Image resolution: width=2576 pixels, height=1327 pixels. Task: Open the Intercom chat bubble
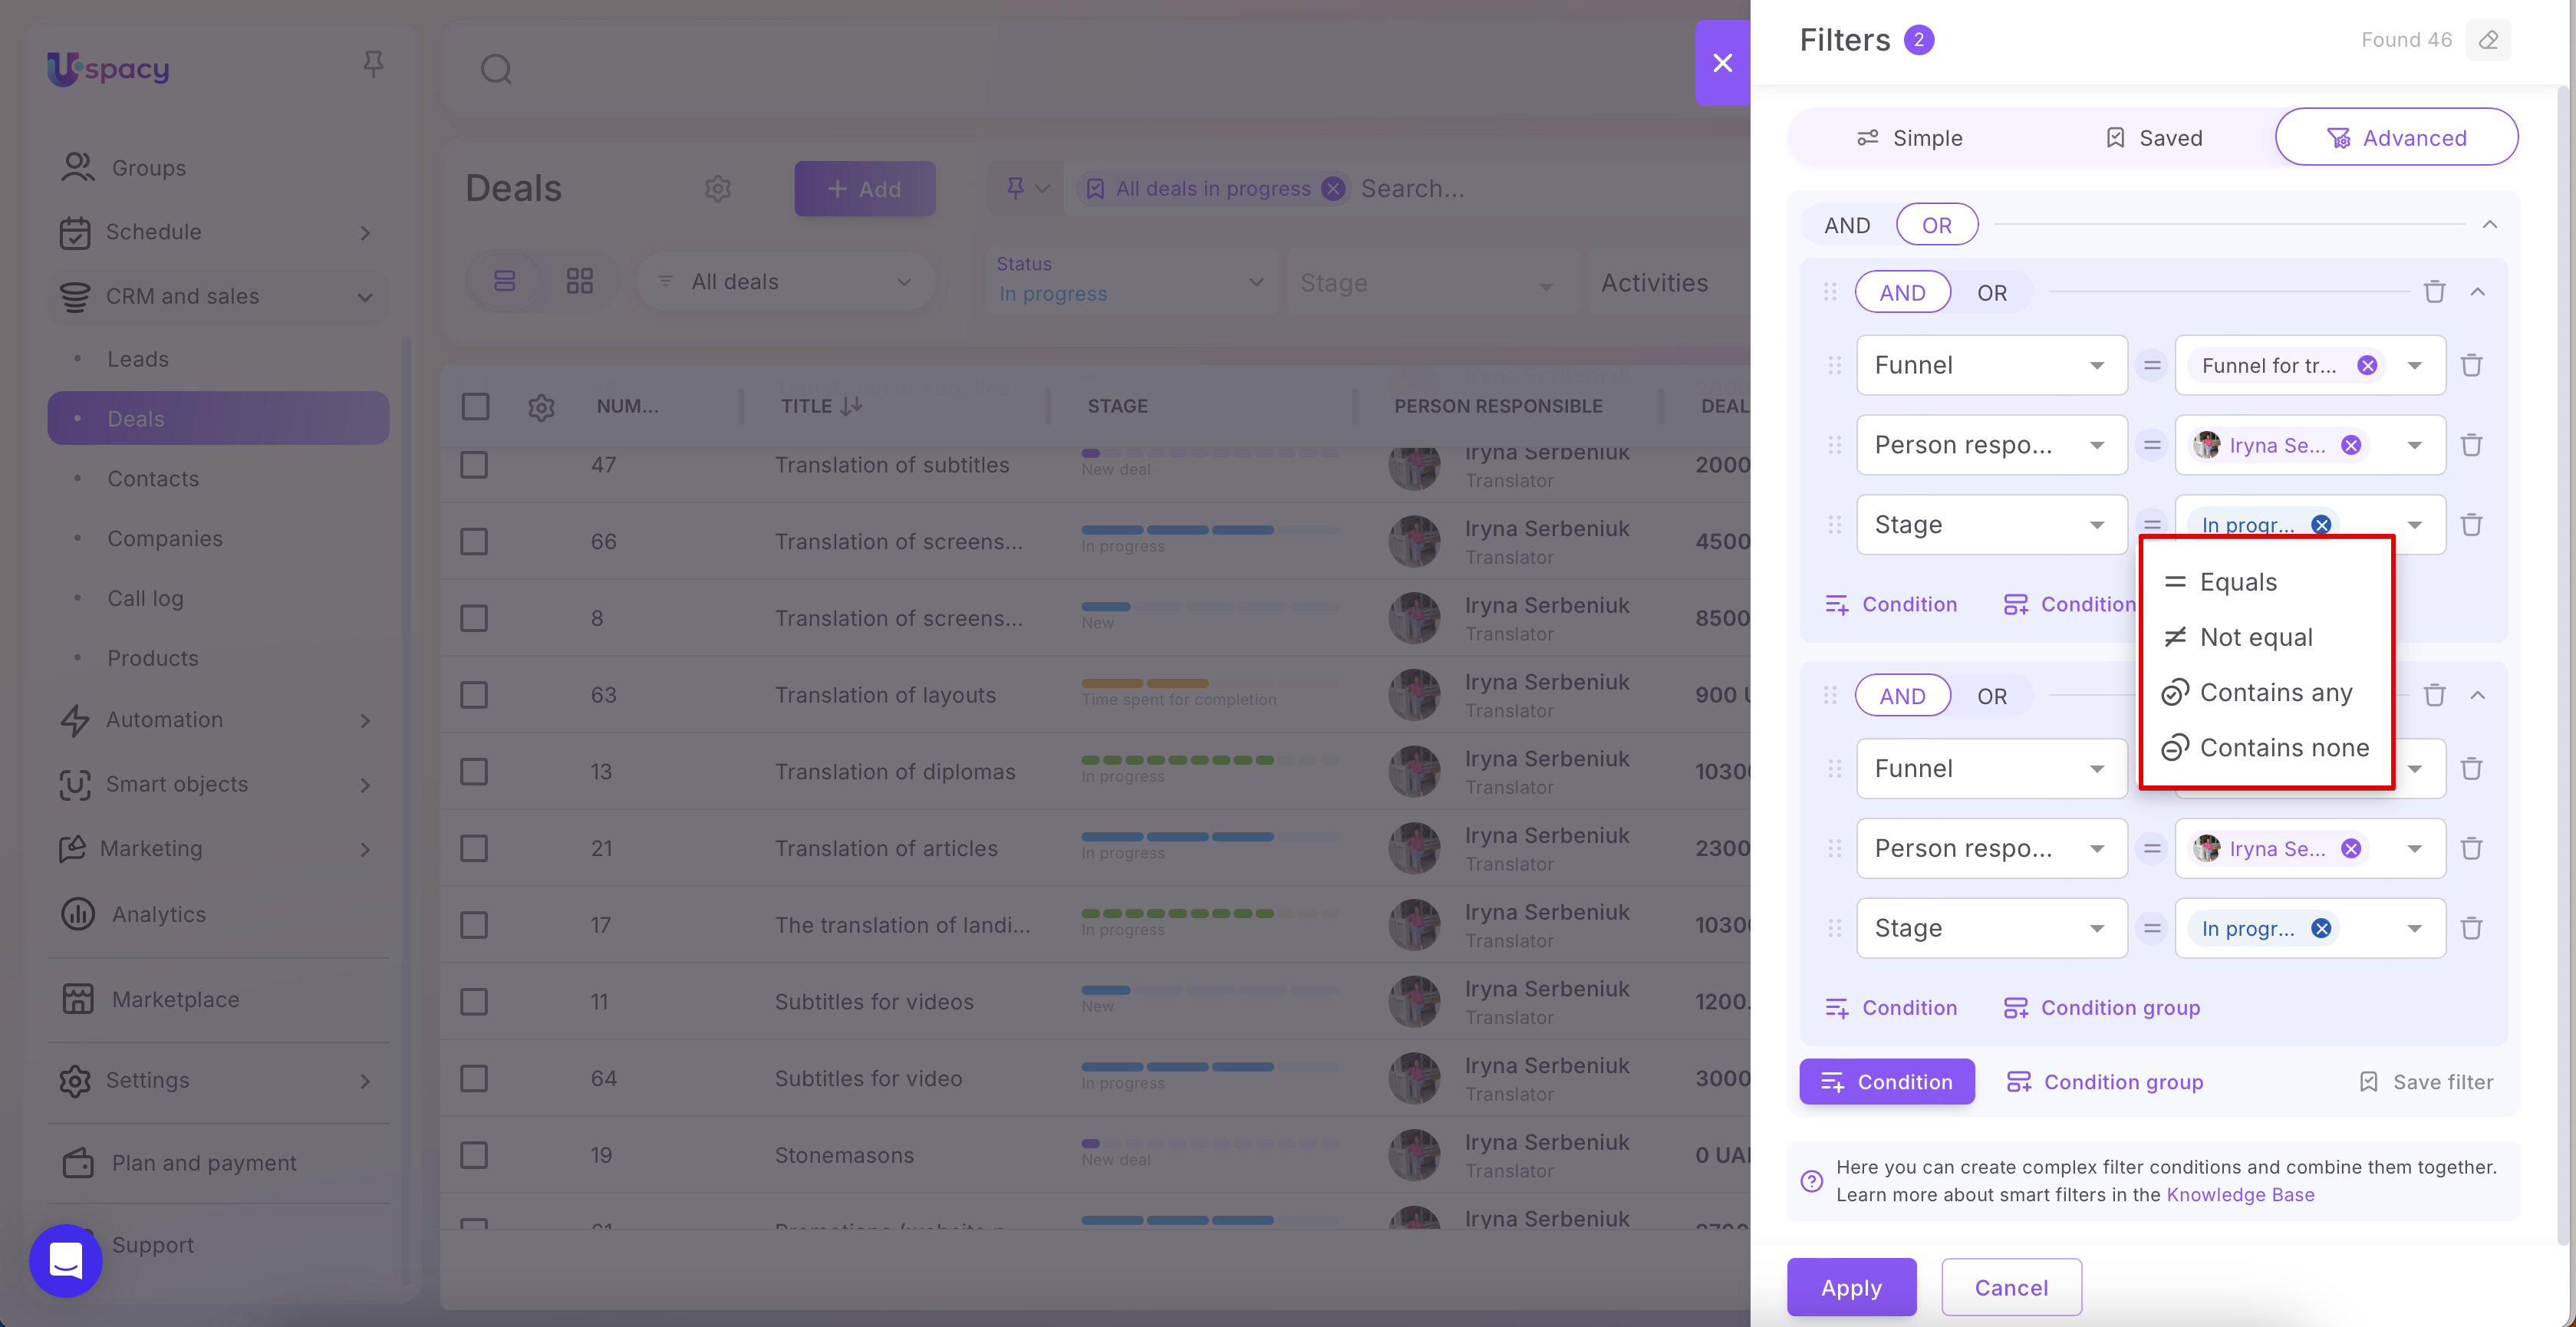click(x=66, y=1260)
